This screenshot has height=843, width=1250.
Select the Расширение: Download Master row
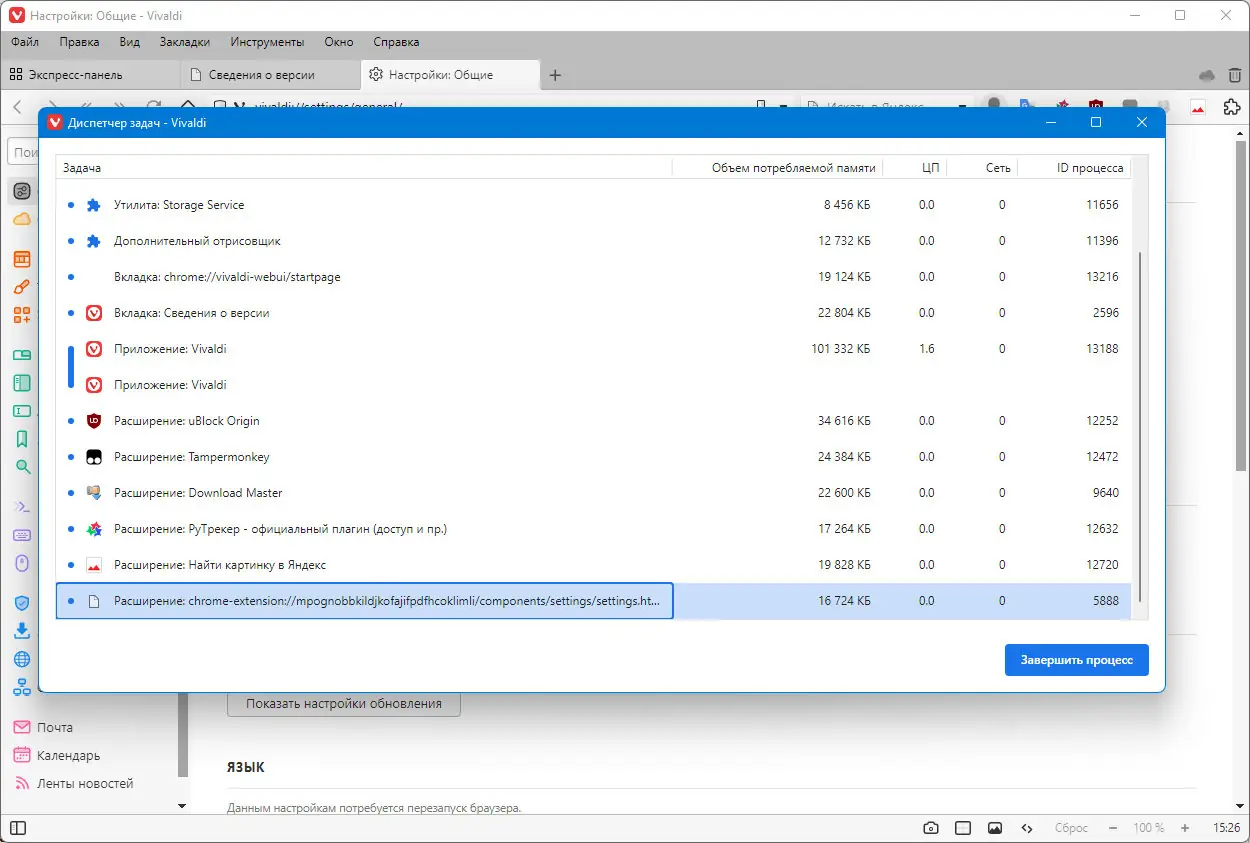tap(594, 493)
